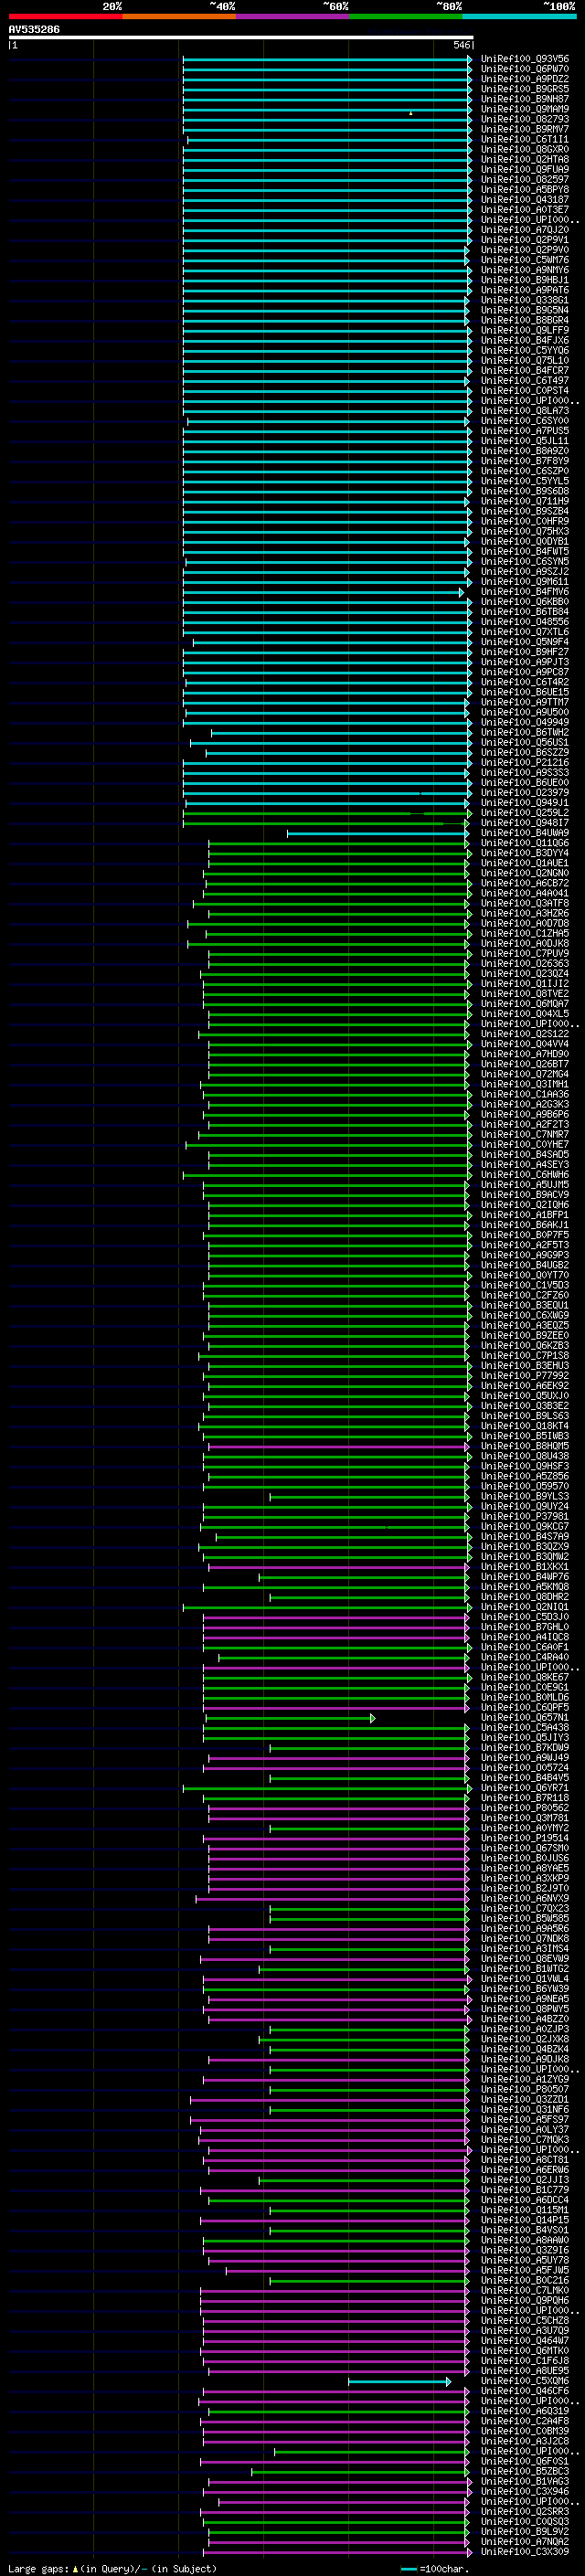Image resolution: width=585 pixels, height=2576 pixels.
Task: Click the short cyan bar for UniRef100_C5XQM6
Action: click(399, 2381)
